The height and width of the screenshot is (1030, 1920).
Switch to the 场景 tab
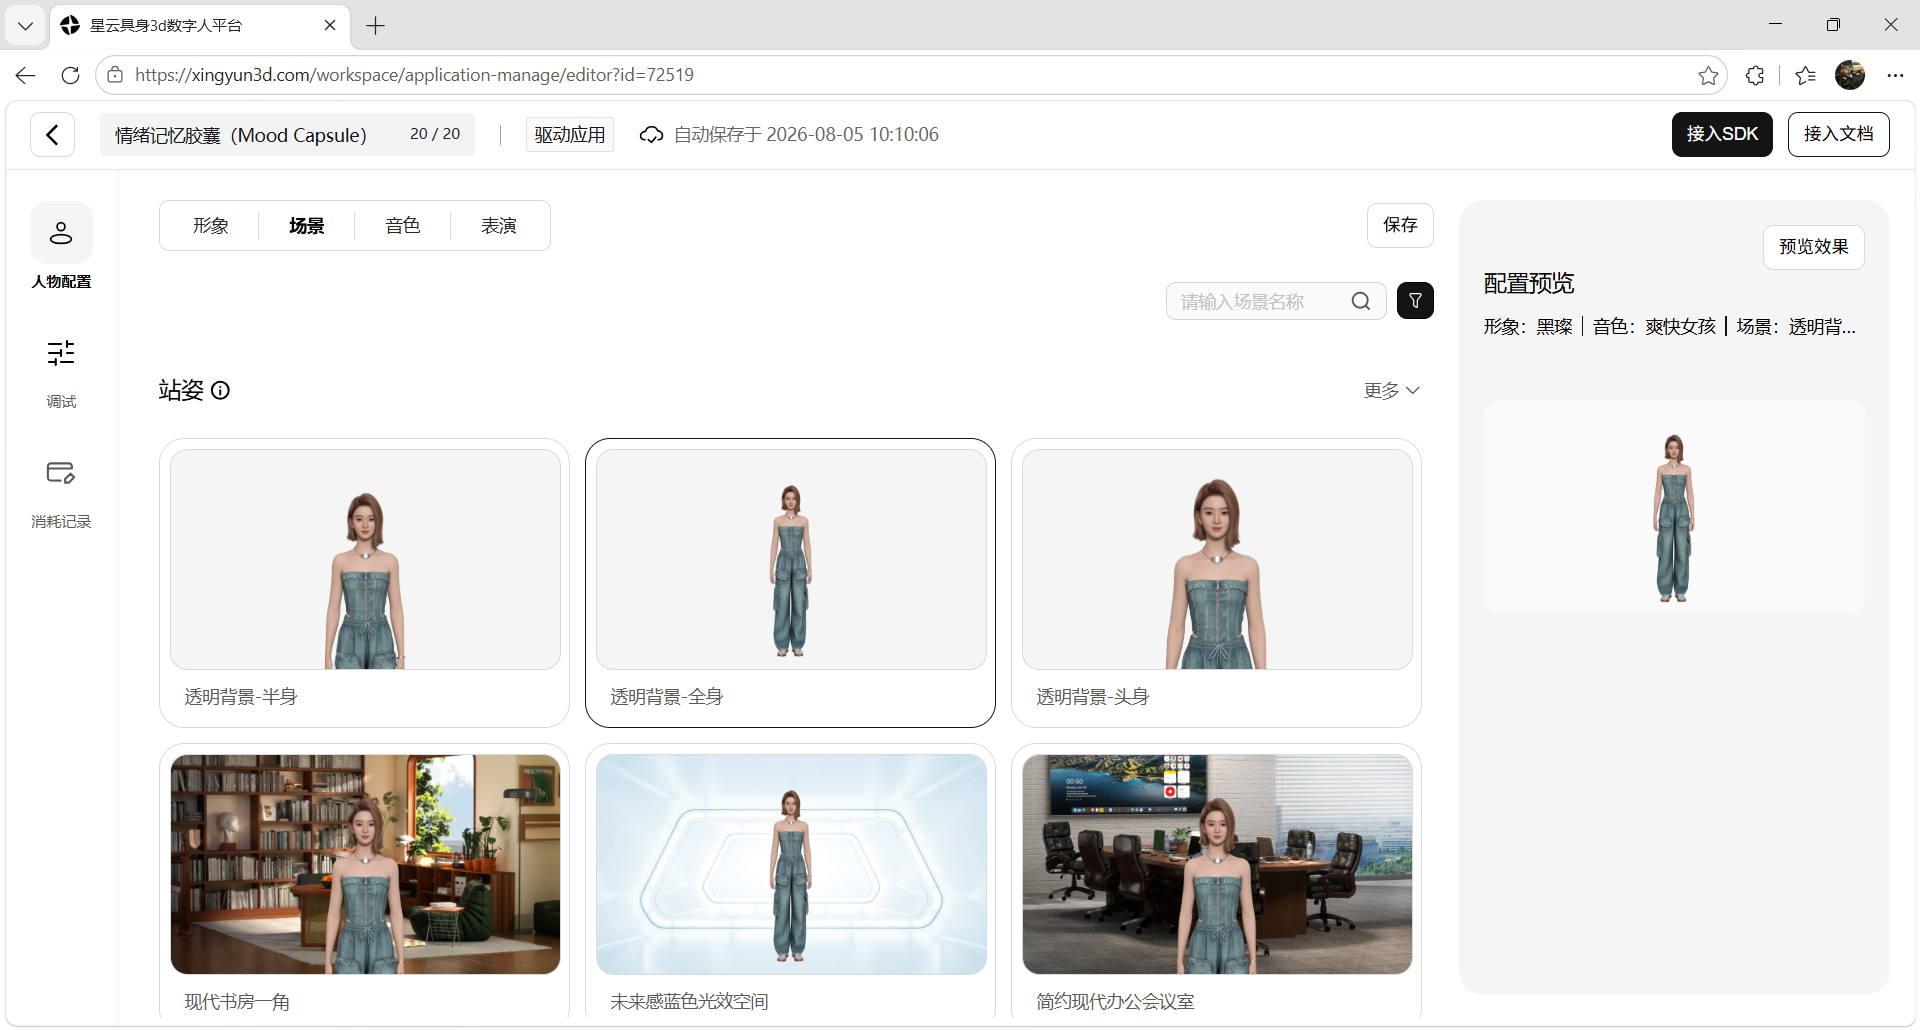click(307, 226)
